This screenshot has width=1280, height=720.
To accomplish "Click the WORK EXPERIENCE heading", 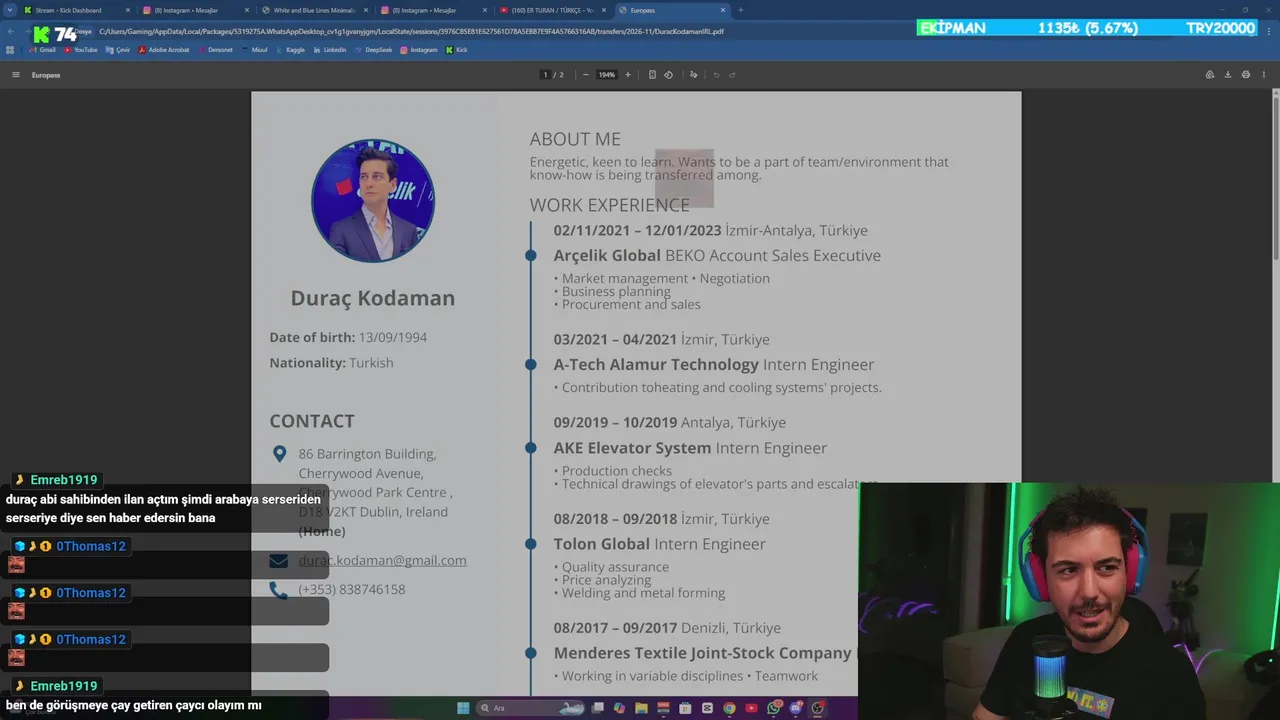I will [x=610, y=205].
